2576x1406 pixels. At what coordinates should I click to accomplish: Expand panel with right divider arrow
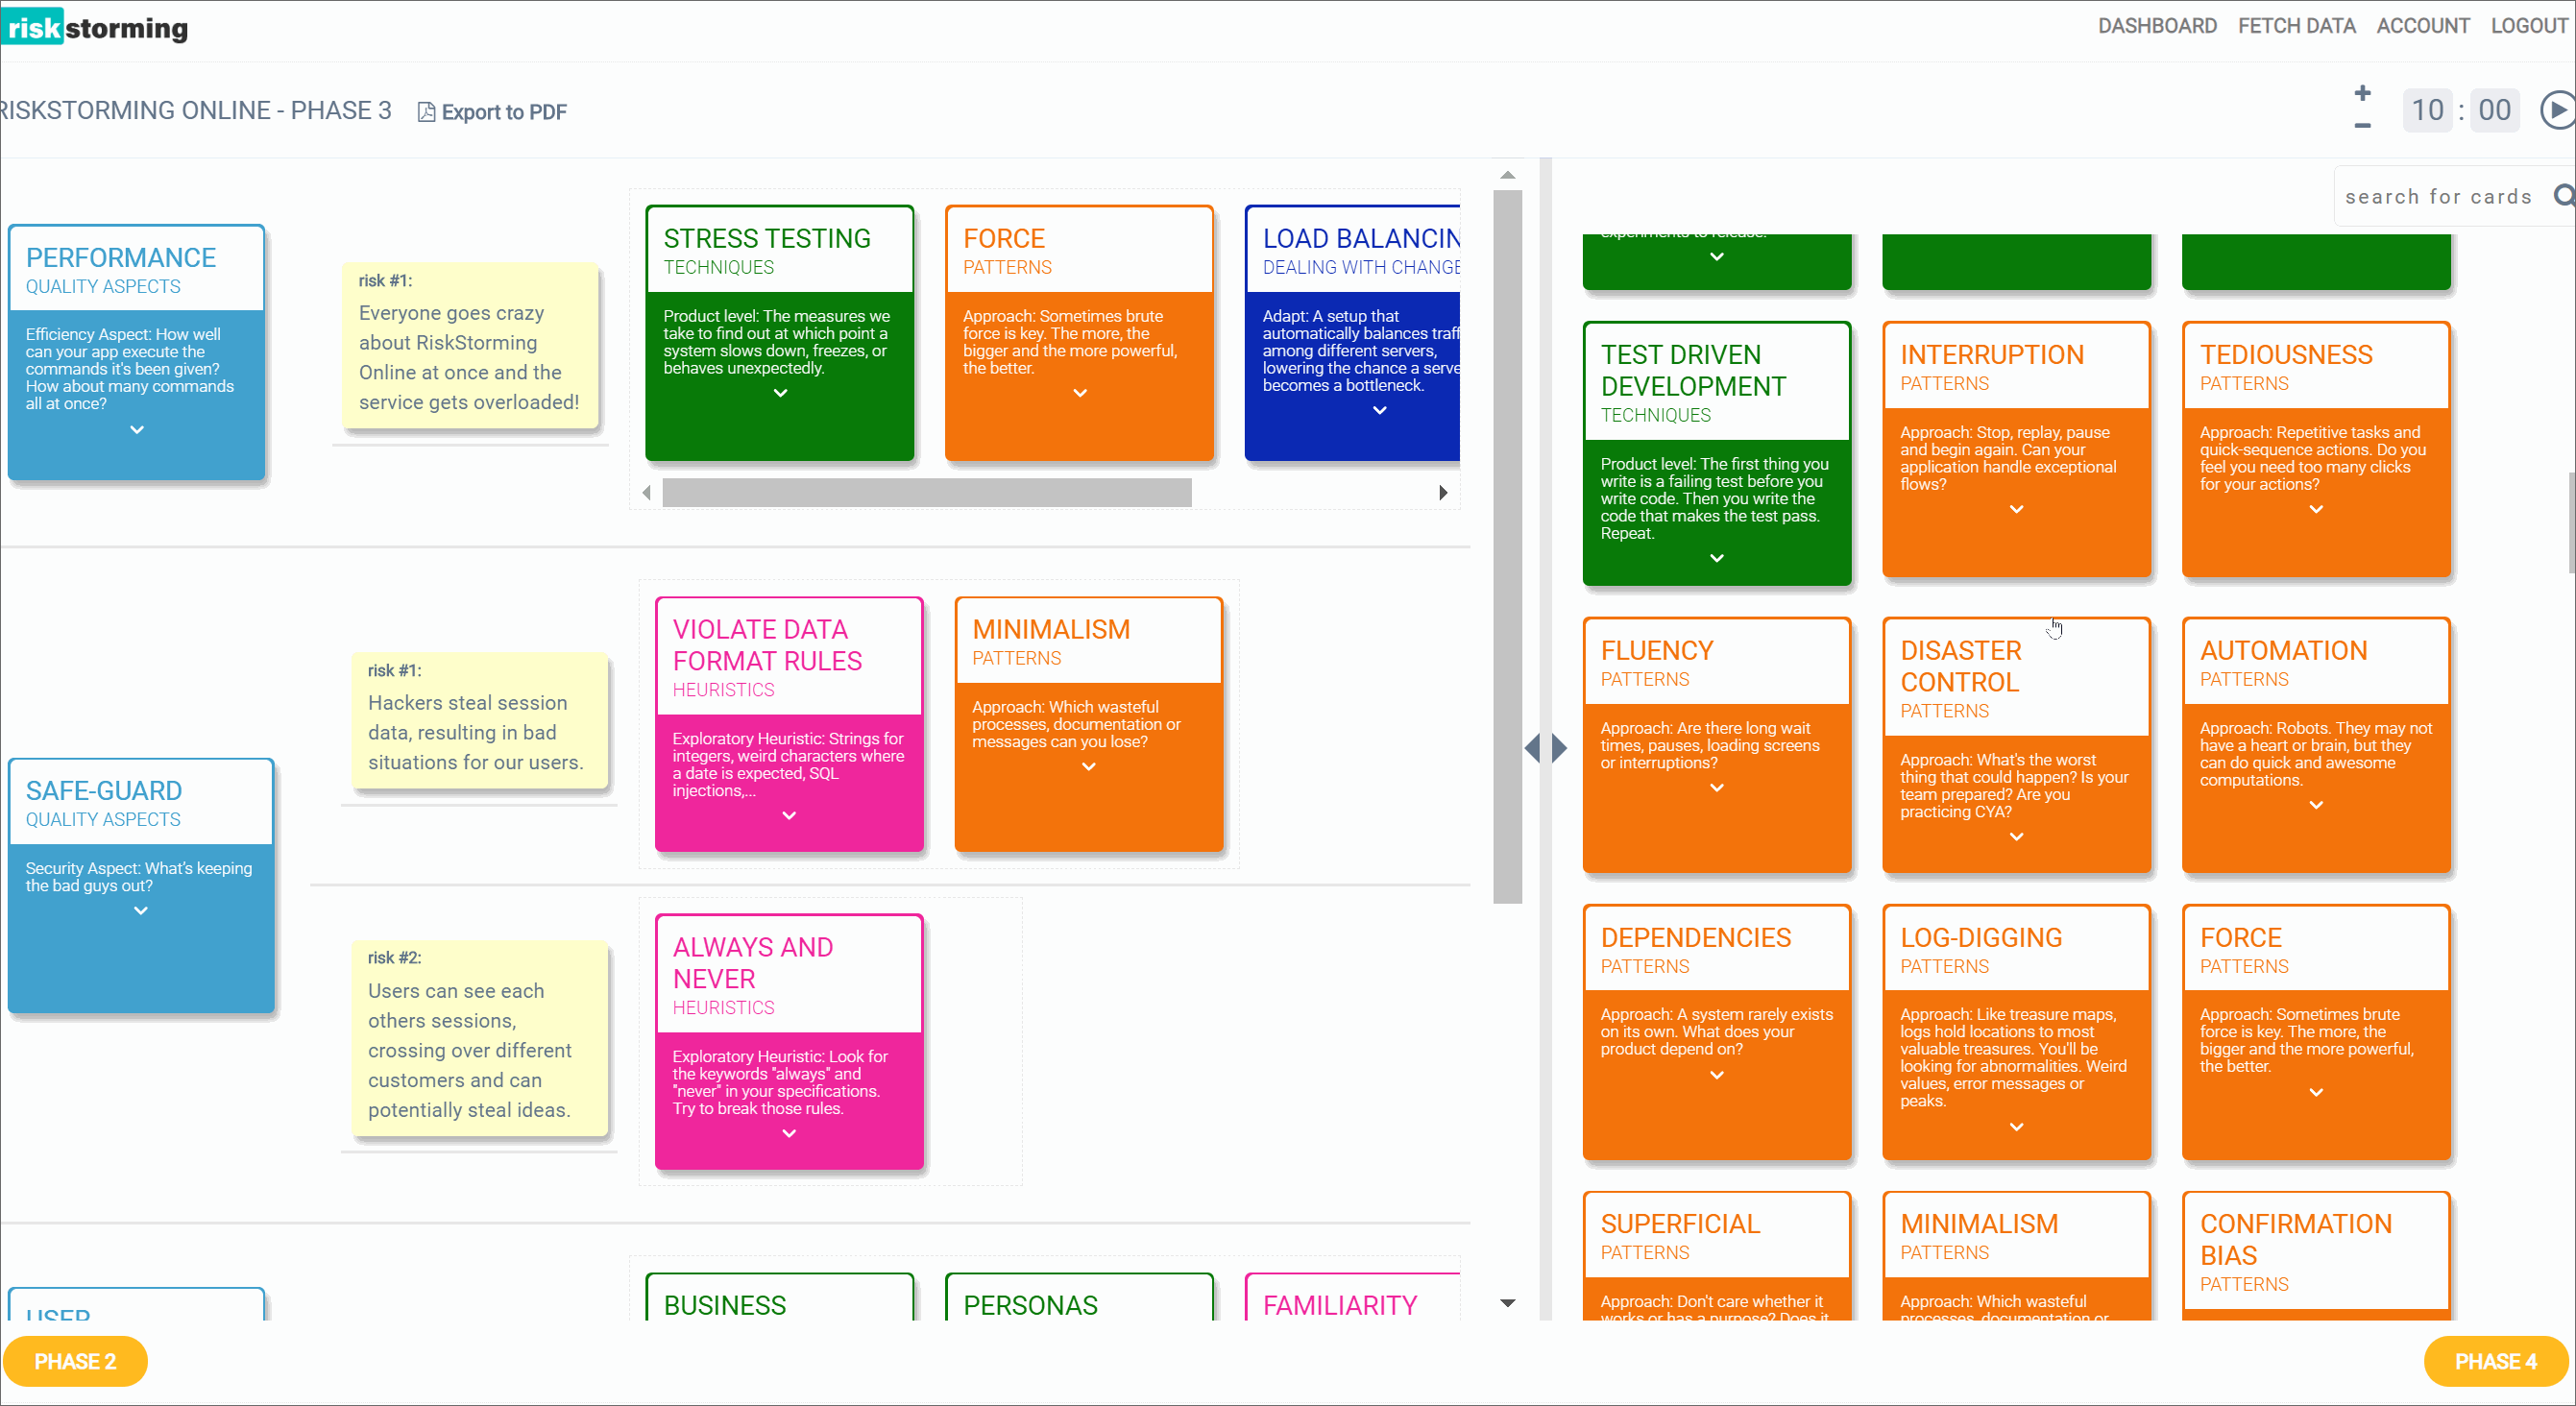1560,748
